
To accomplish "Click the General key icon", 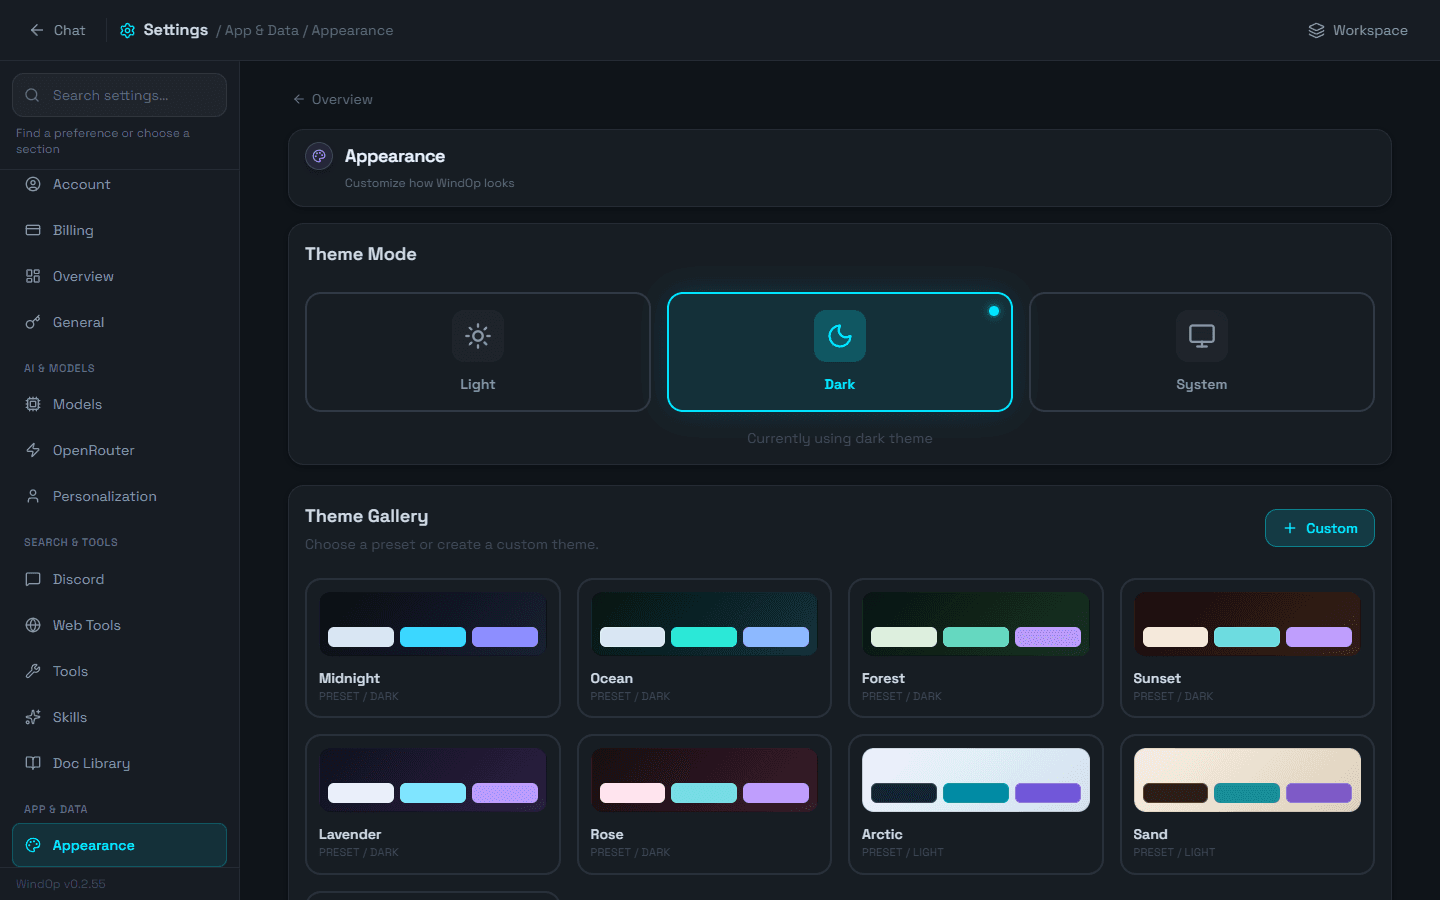I will point(33,322).
